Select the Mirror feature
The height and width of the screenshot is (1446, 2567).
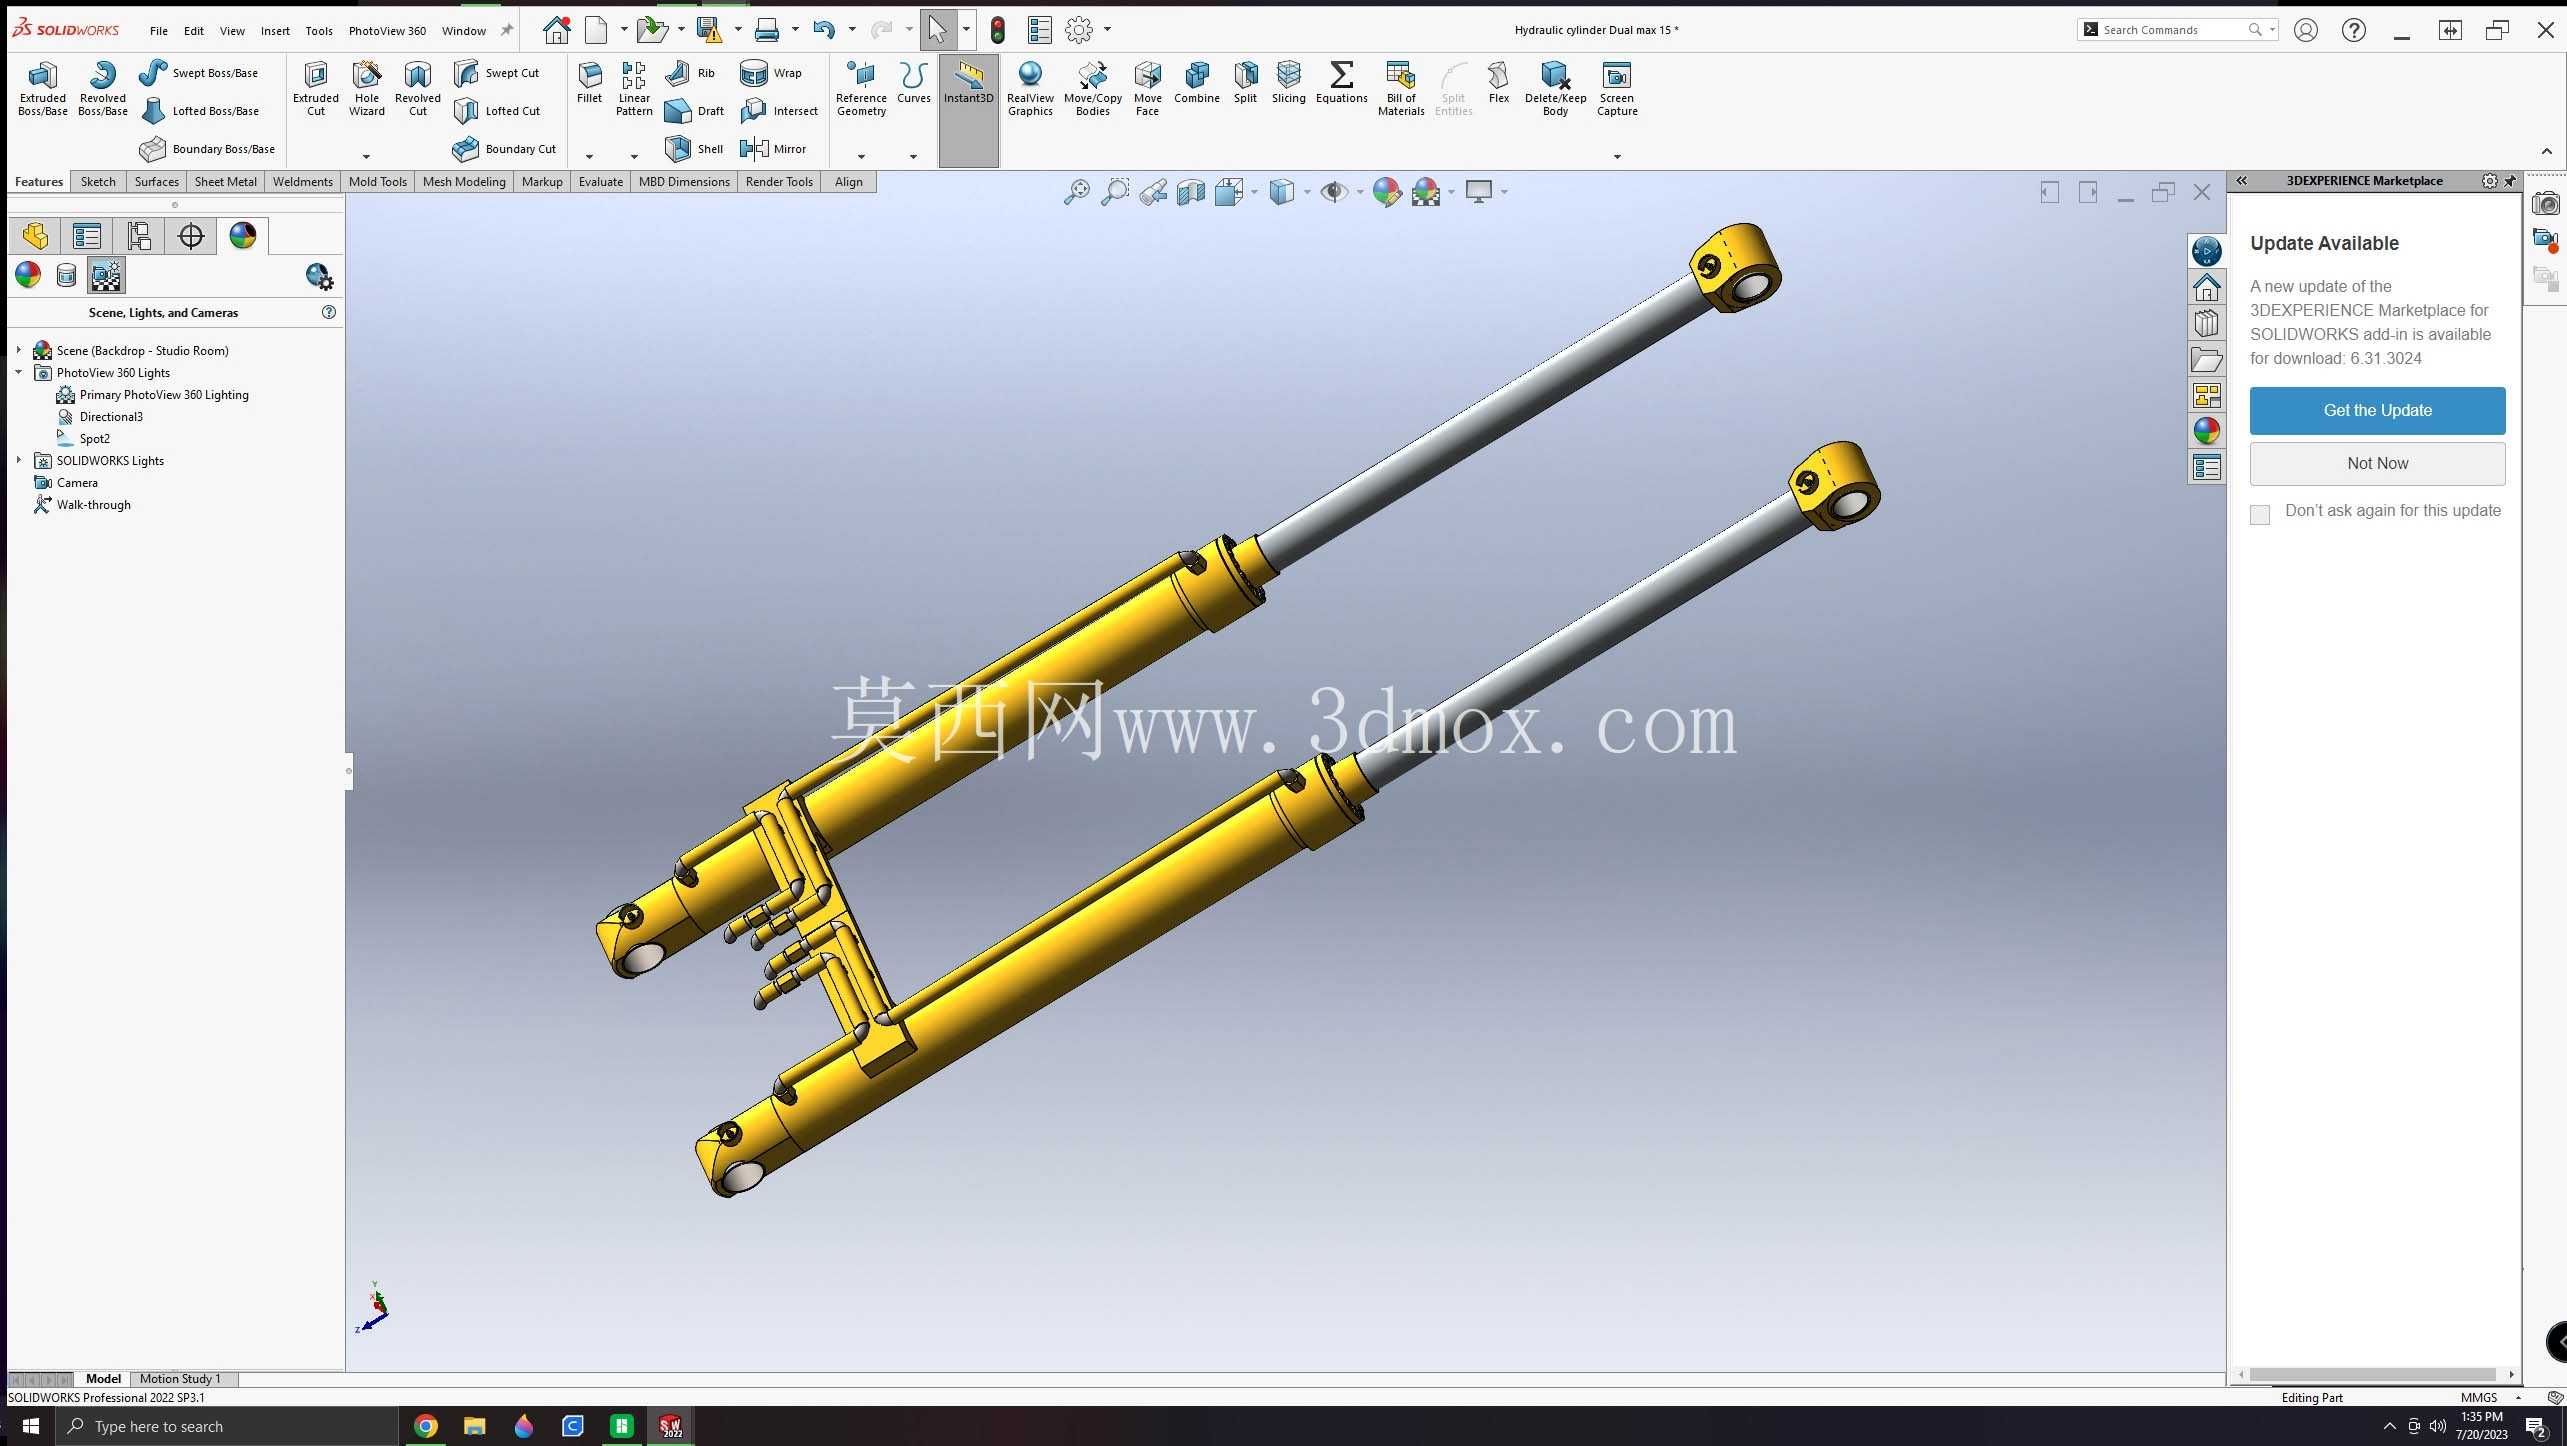click(772, 149)
